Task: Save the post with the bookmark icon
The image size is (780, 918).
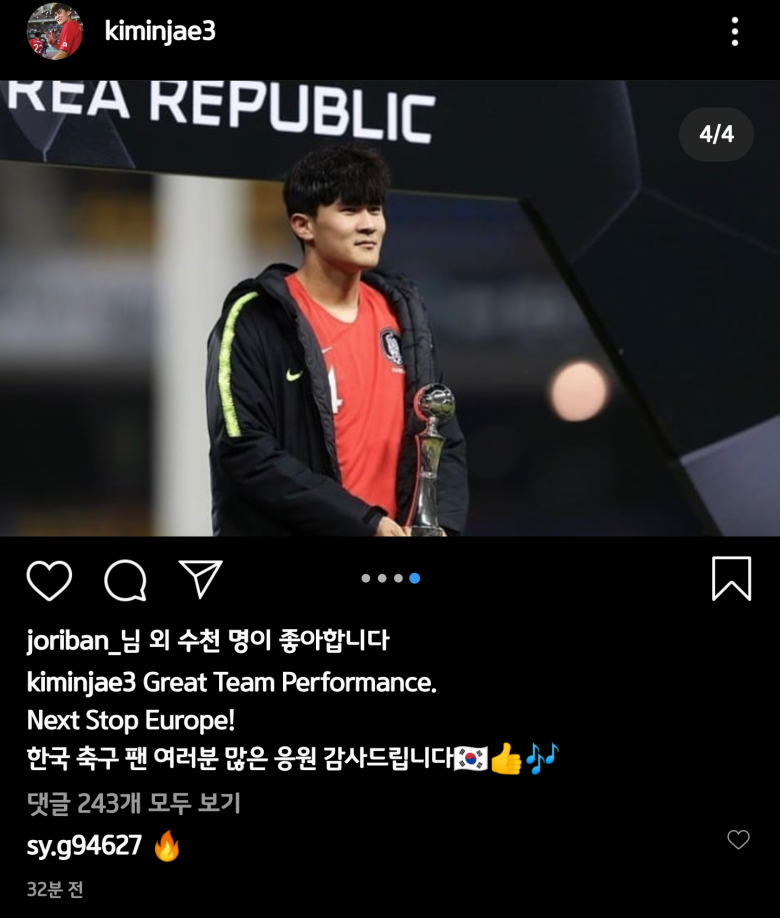Action: [731, 578]
